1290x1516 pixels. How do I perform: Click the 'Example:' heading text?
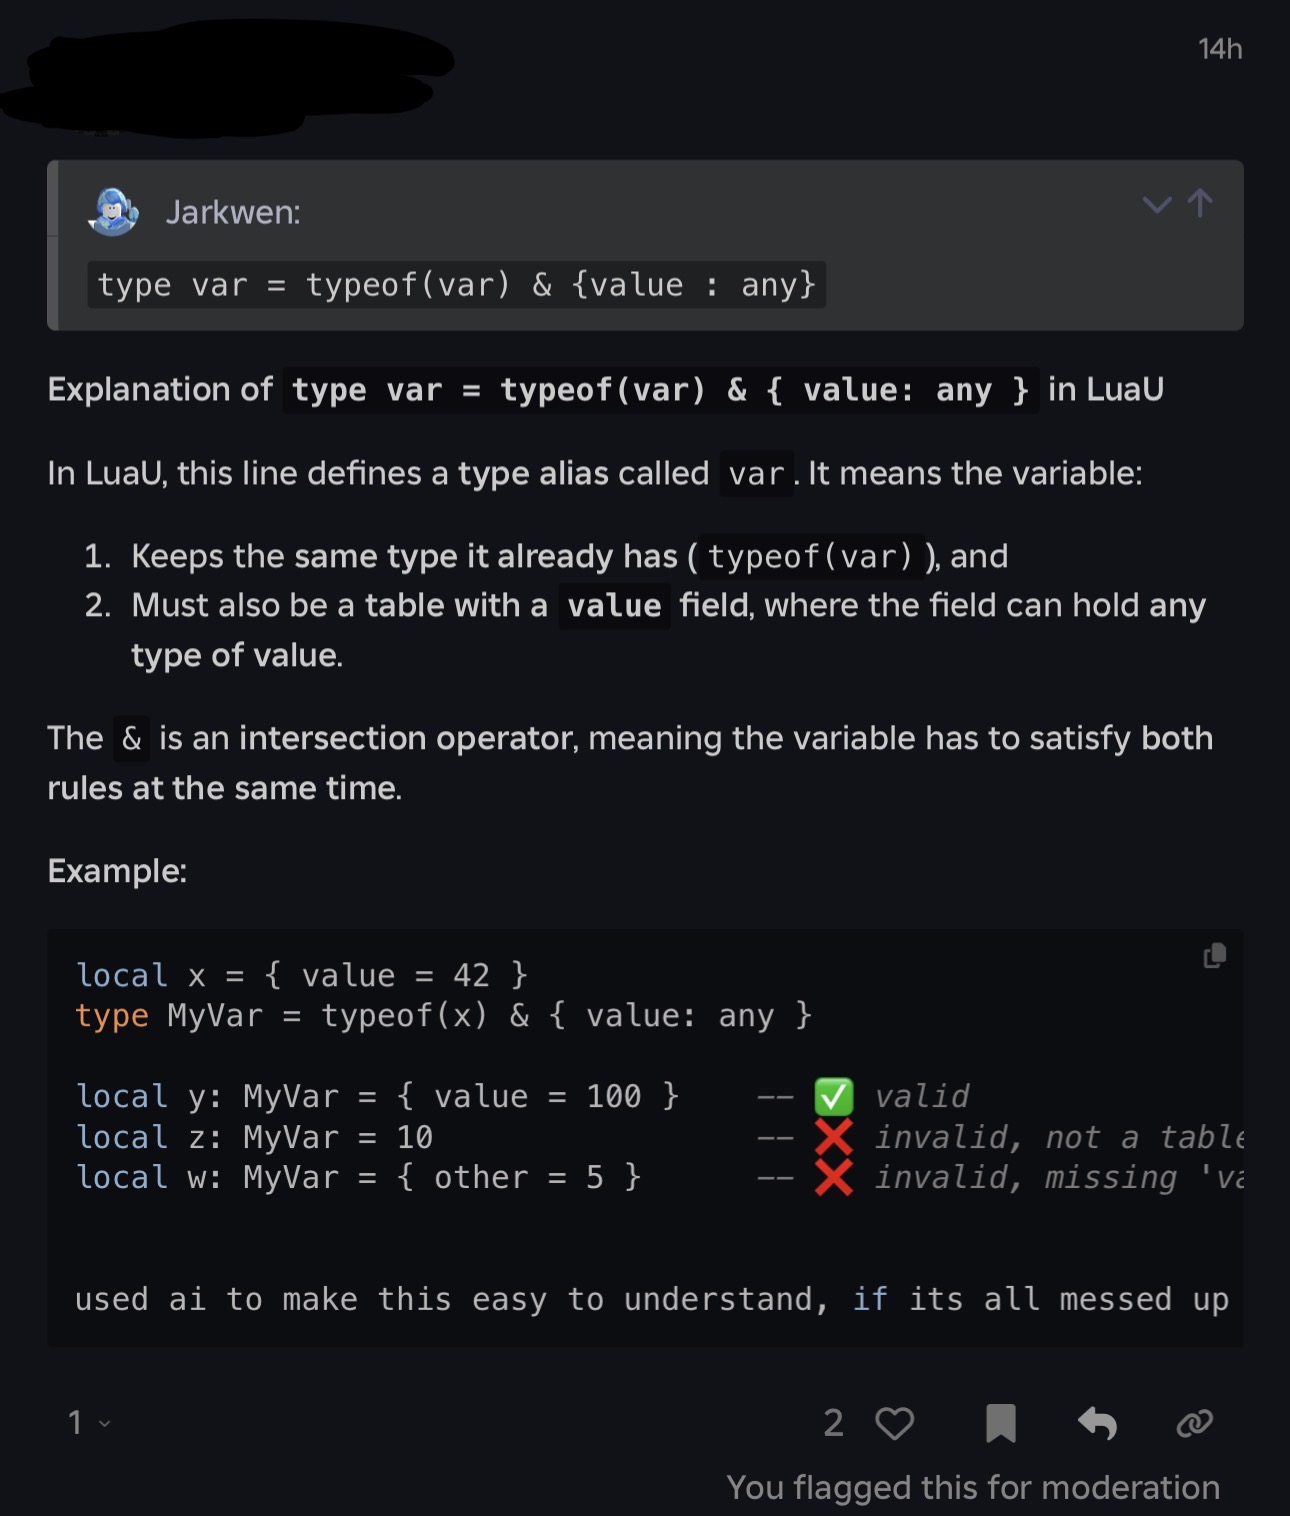[x=117, y=871]
